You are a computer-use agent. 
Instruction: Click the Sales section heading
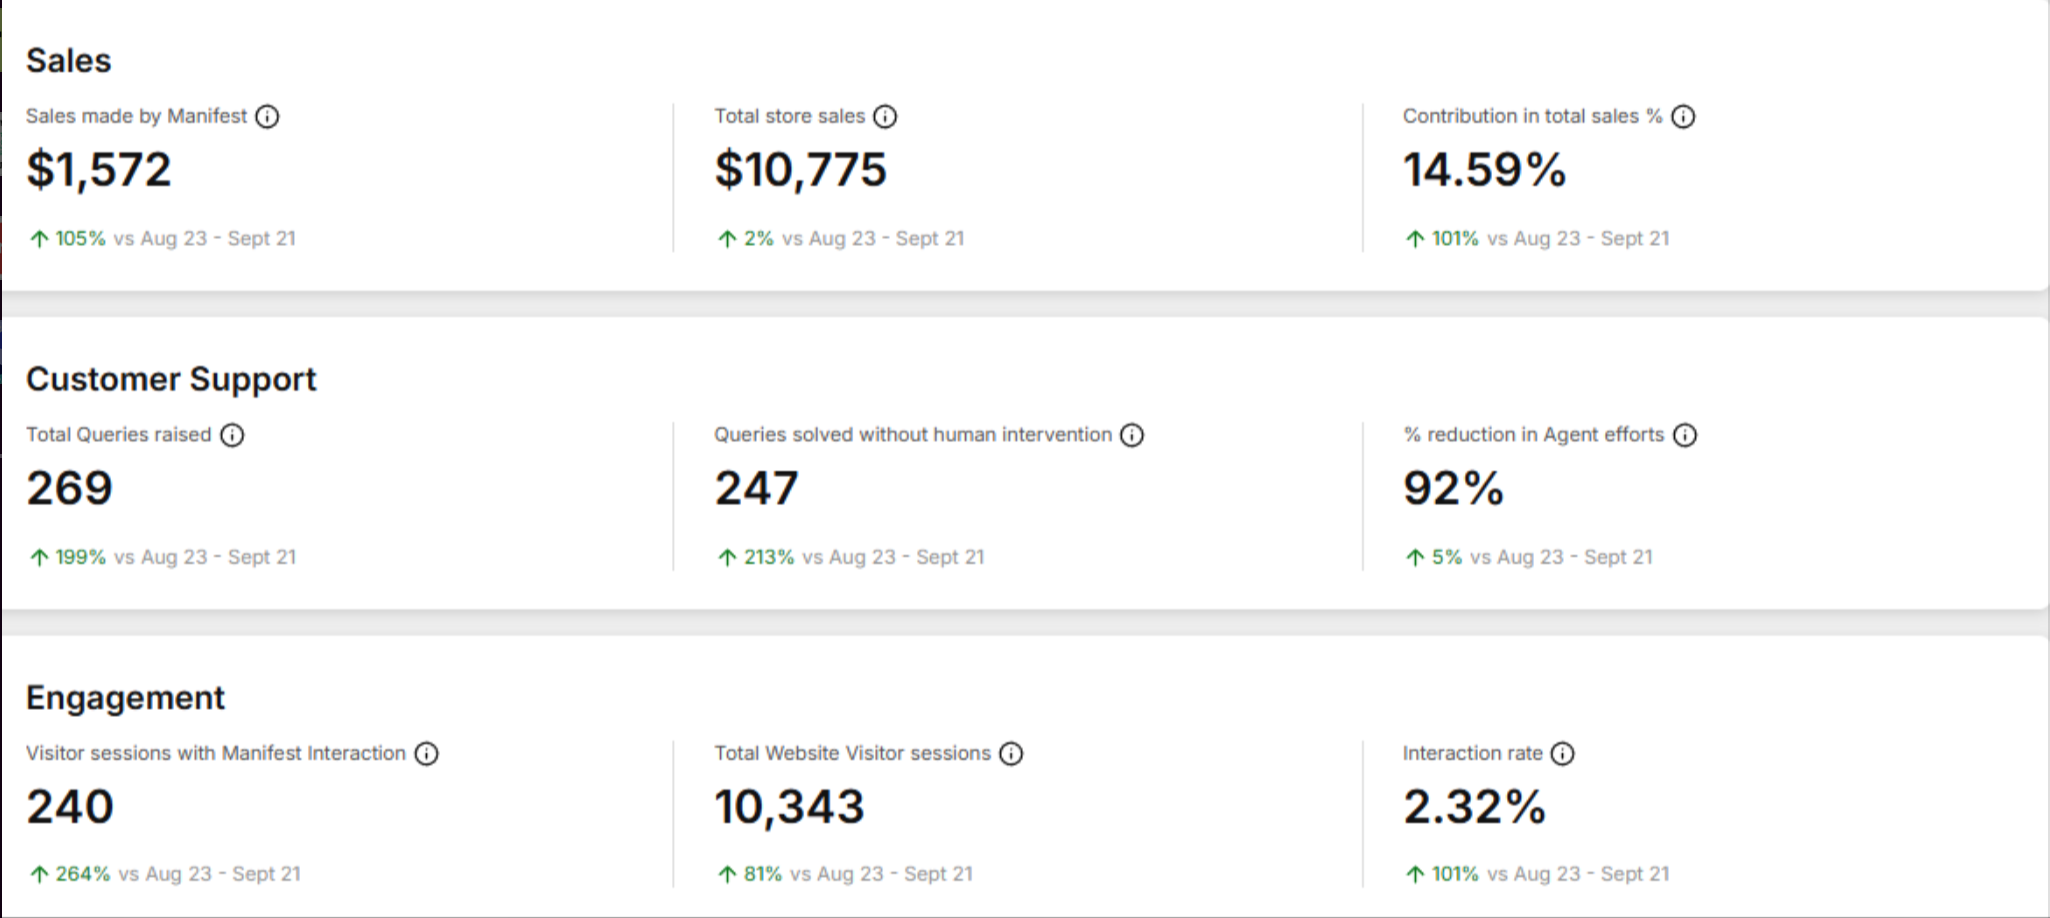69,61
